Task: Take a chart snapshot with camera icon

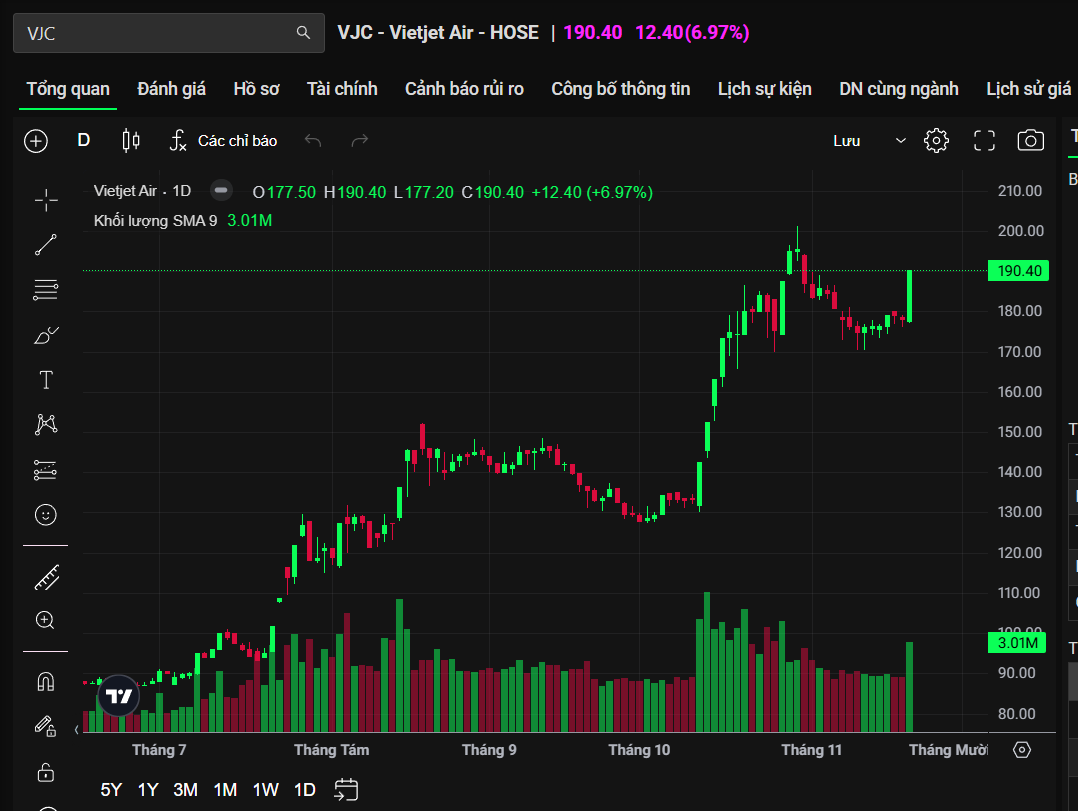Action: (1030, 141)
